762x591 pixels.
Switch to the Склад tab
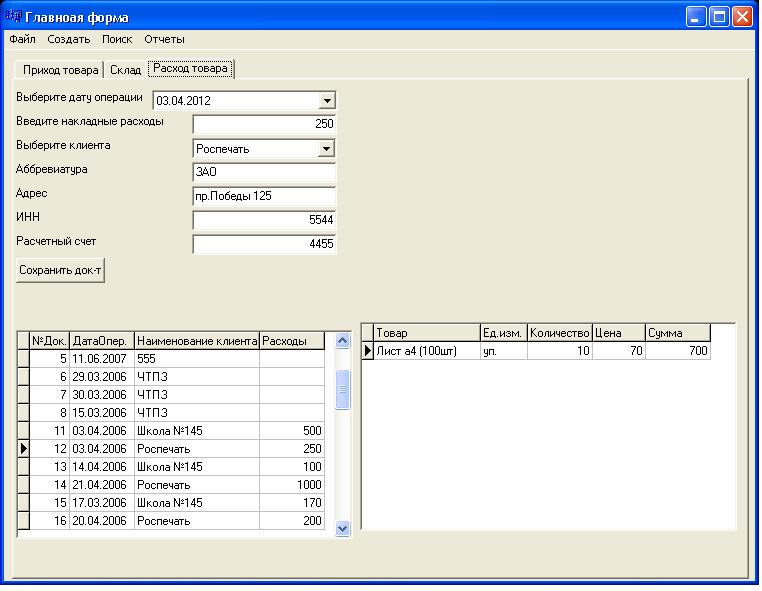126,70
